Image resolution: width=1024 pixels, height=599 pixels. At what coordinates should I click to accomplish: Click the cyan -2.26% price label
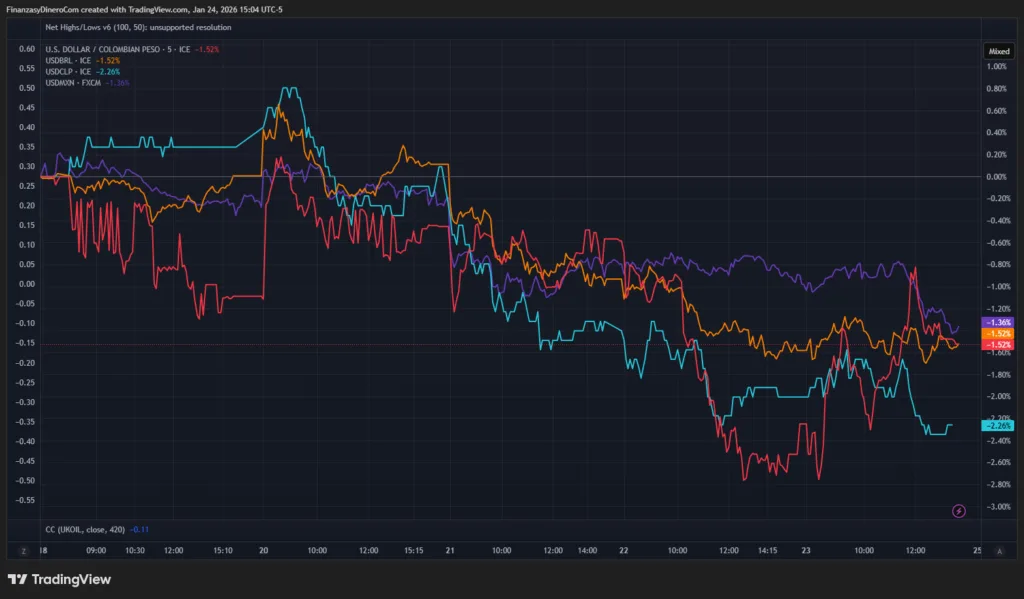pyautogui.click(x=998, y=425)
